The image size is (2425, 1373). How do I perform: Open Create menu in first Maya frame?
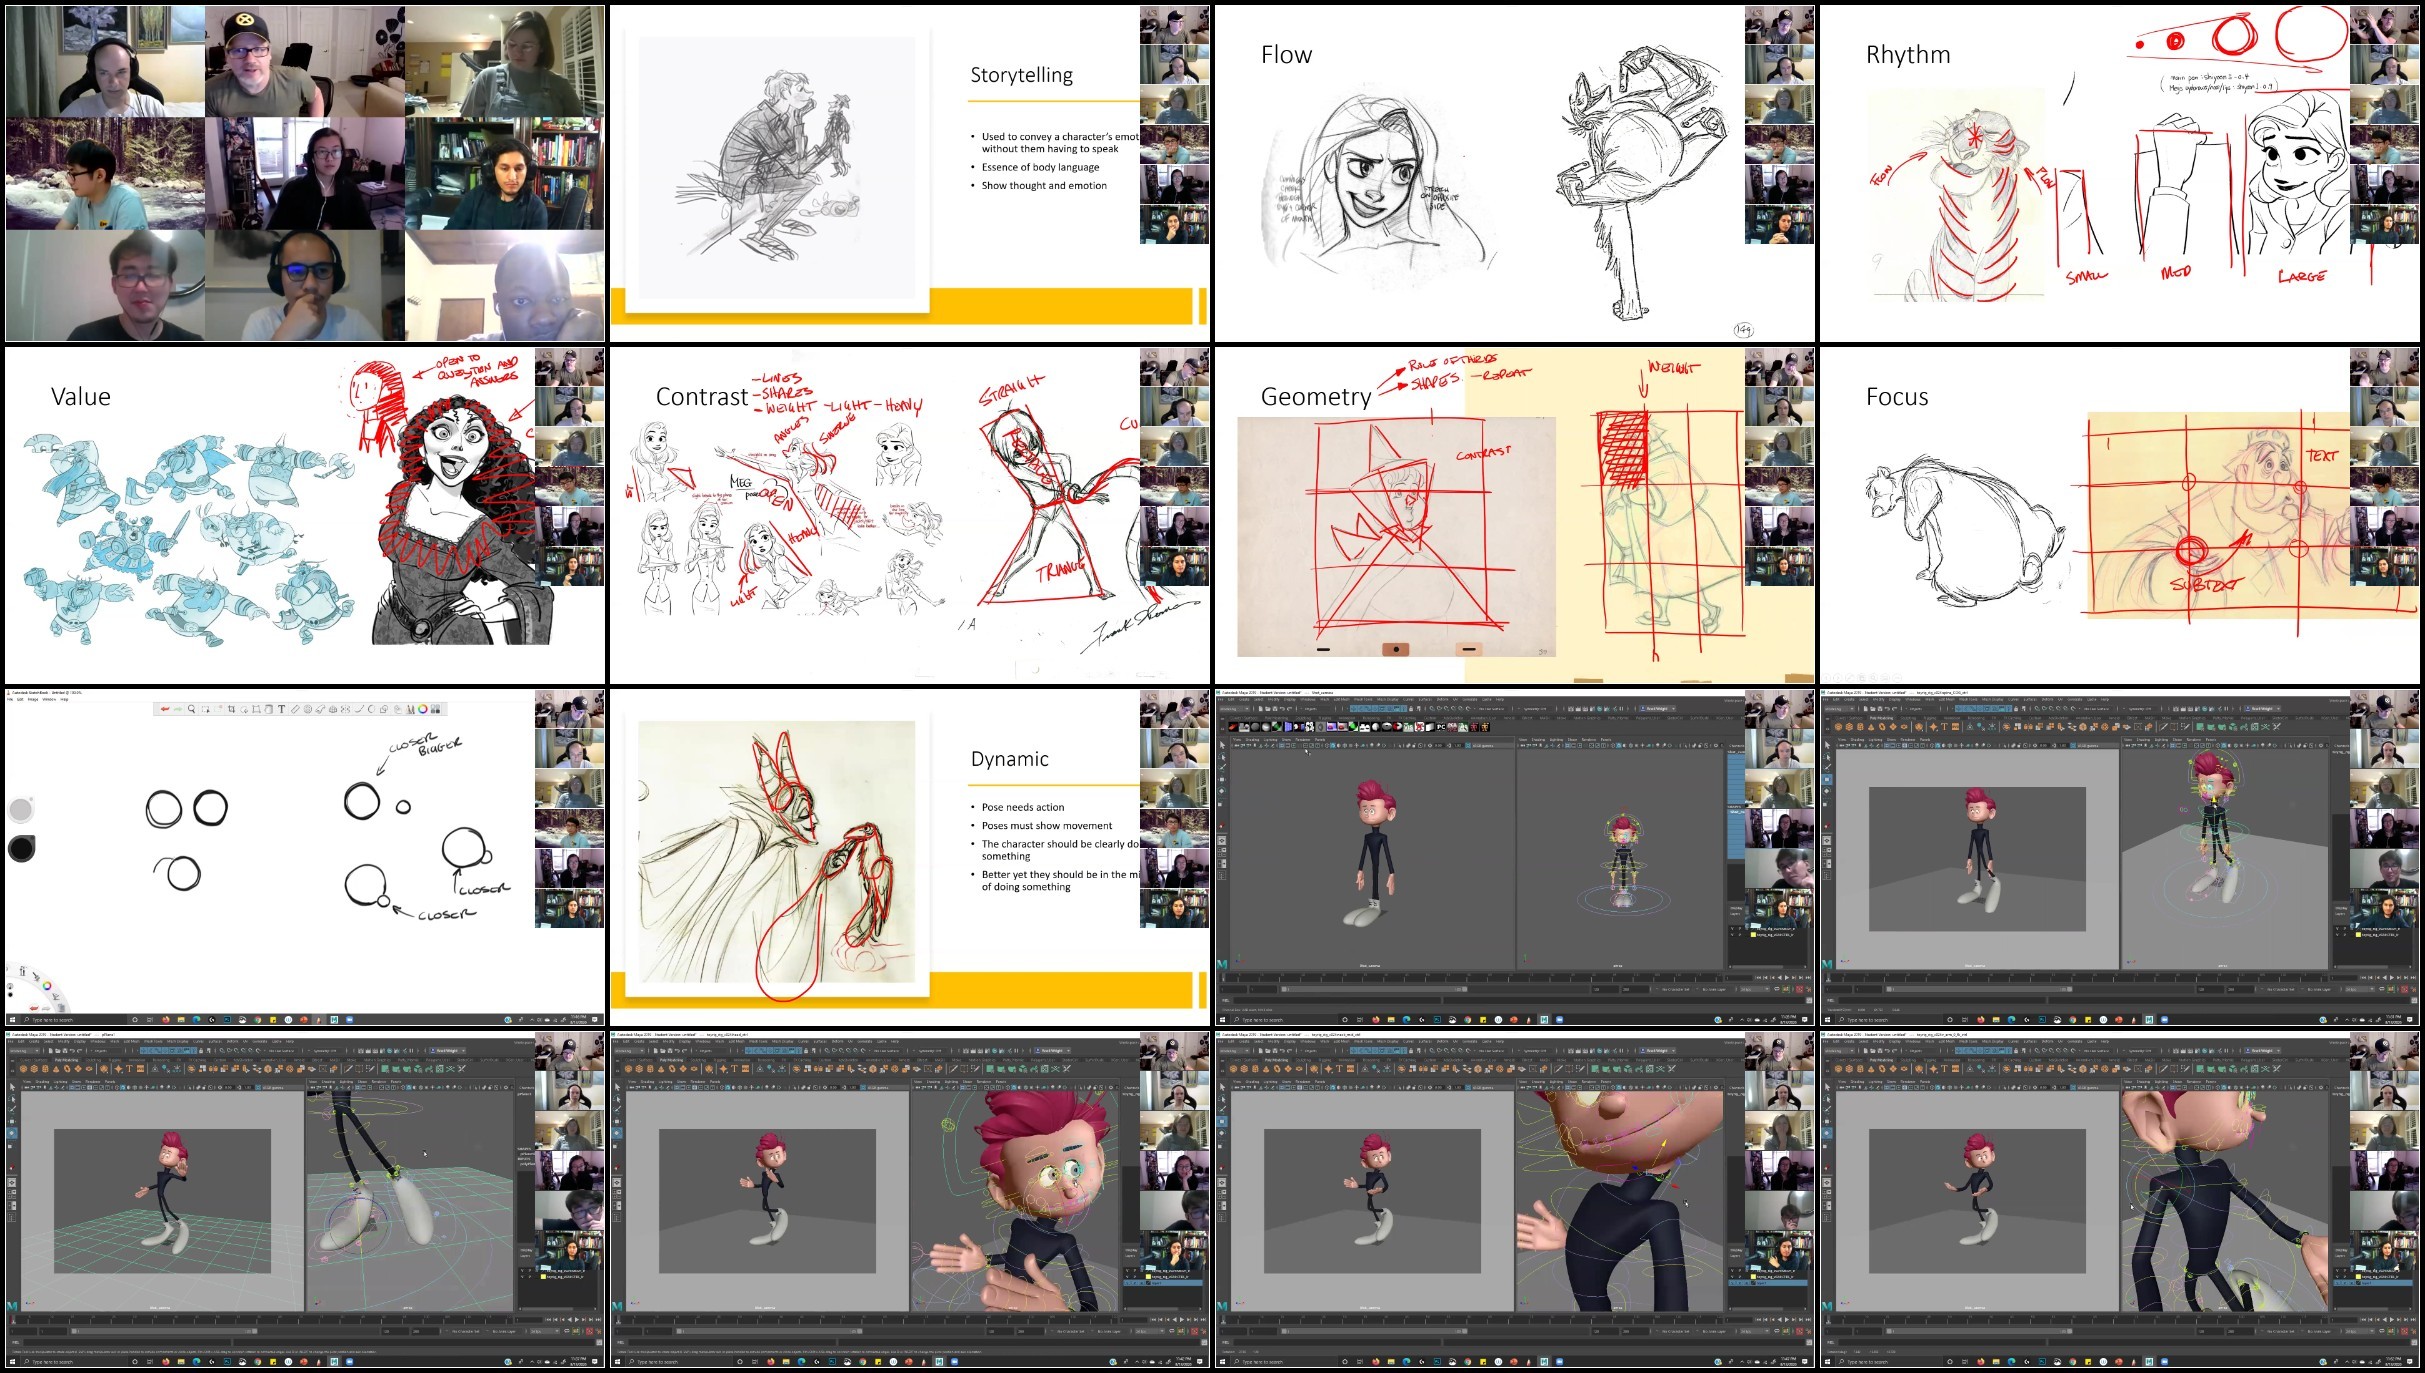point(1244,699)
